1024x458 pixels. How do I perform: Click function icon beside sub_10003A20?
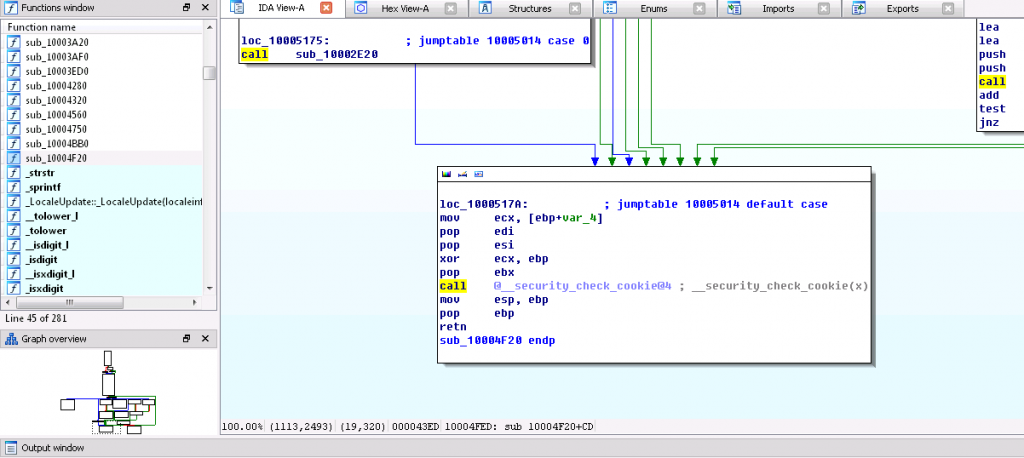[14, 42]
